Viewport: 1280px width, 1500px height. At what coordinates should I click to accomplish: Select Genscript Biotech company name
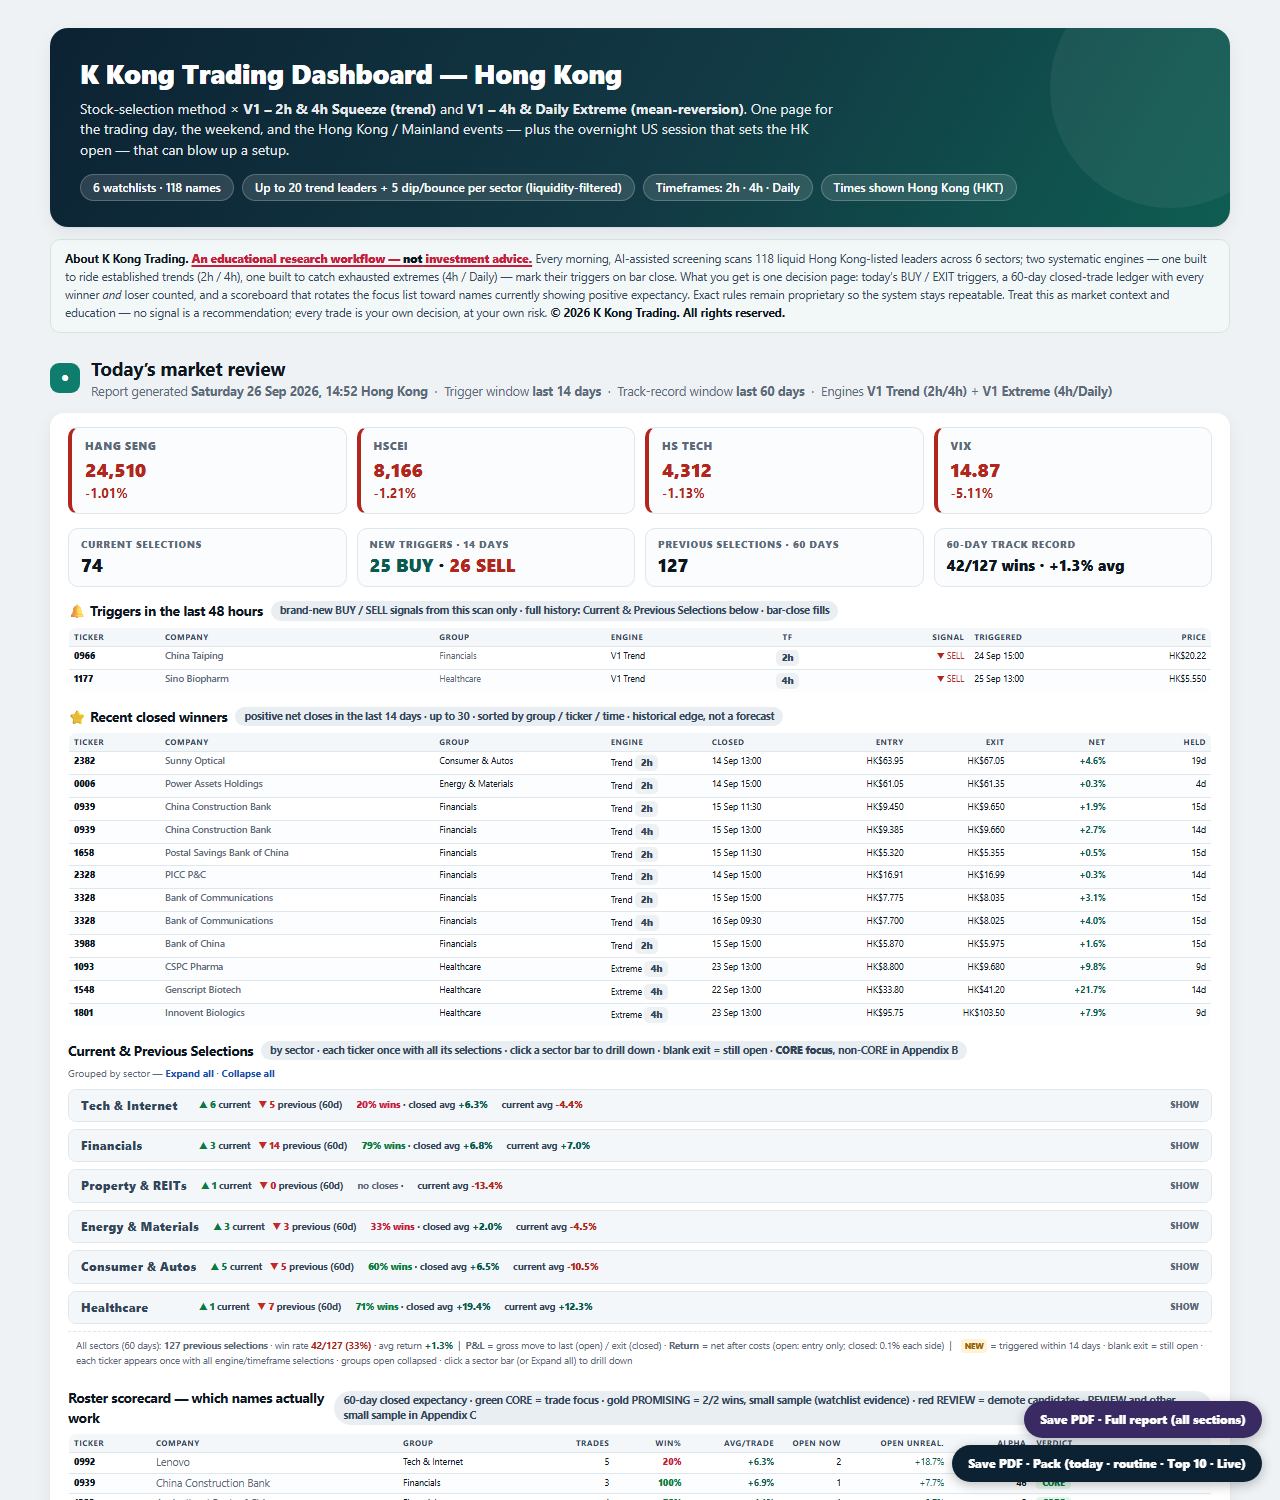pyautogui.click(x=203, y=990)
